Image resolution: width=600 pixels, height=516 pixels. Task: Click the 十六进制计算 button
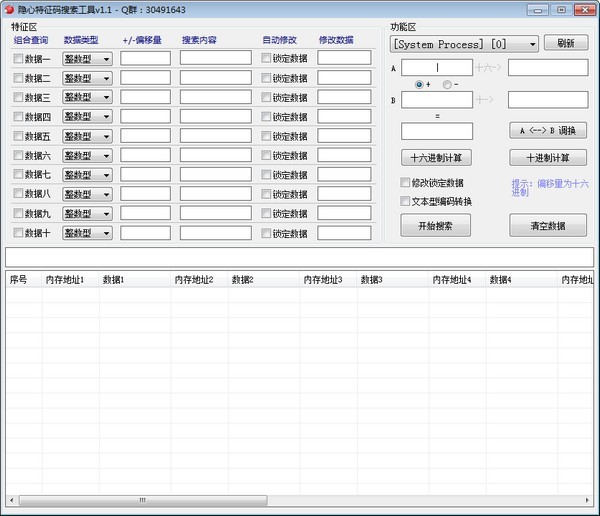pos(436,158)
